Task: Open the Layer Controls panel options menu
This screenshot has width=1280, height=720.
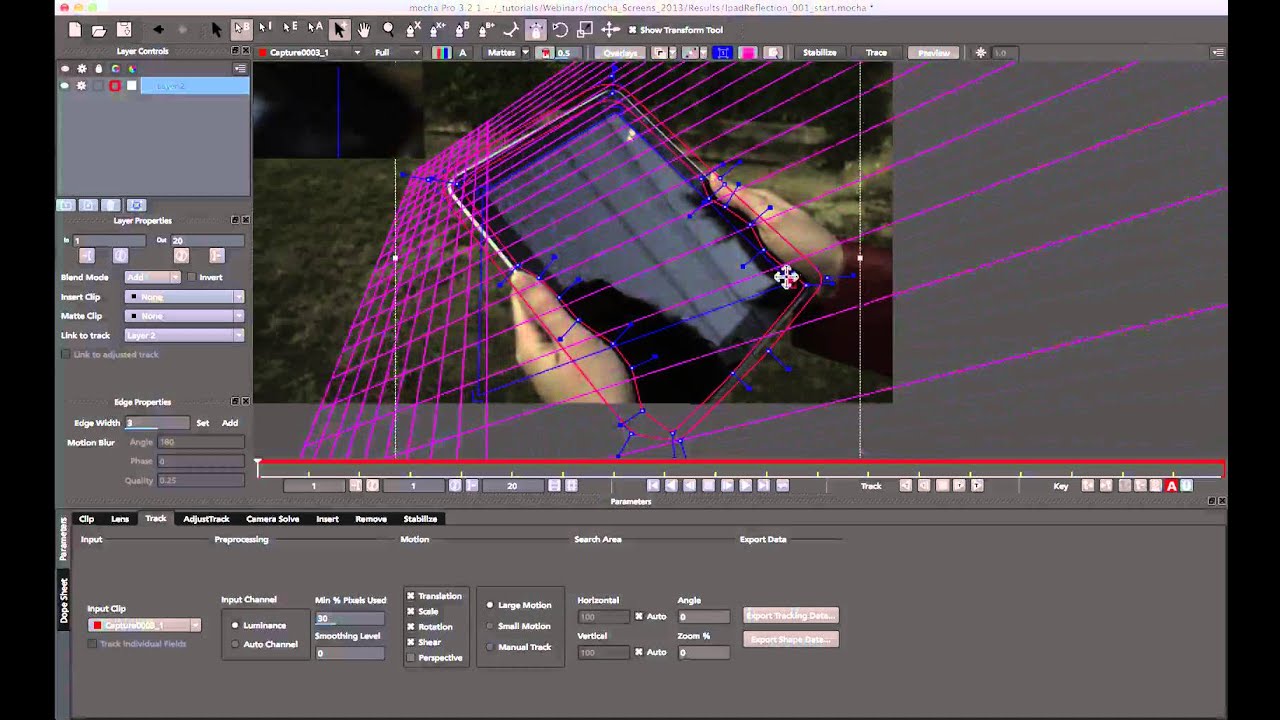Action: 240,69
